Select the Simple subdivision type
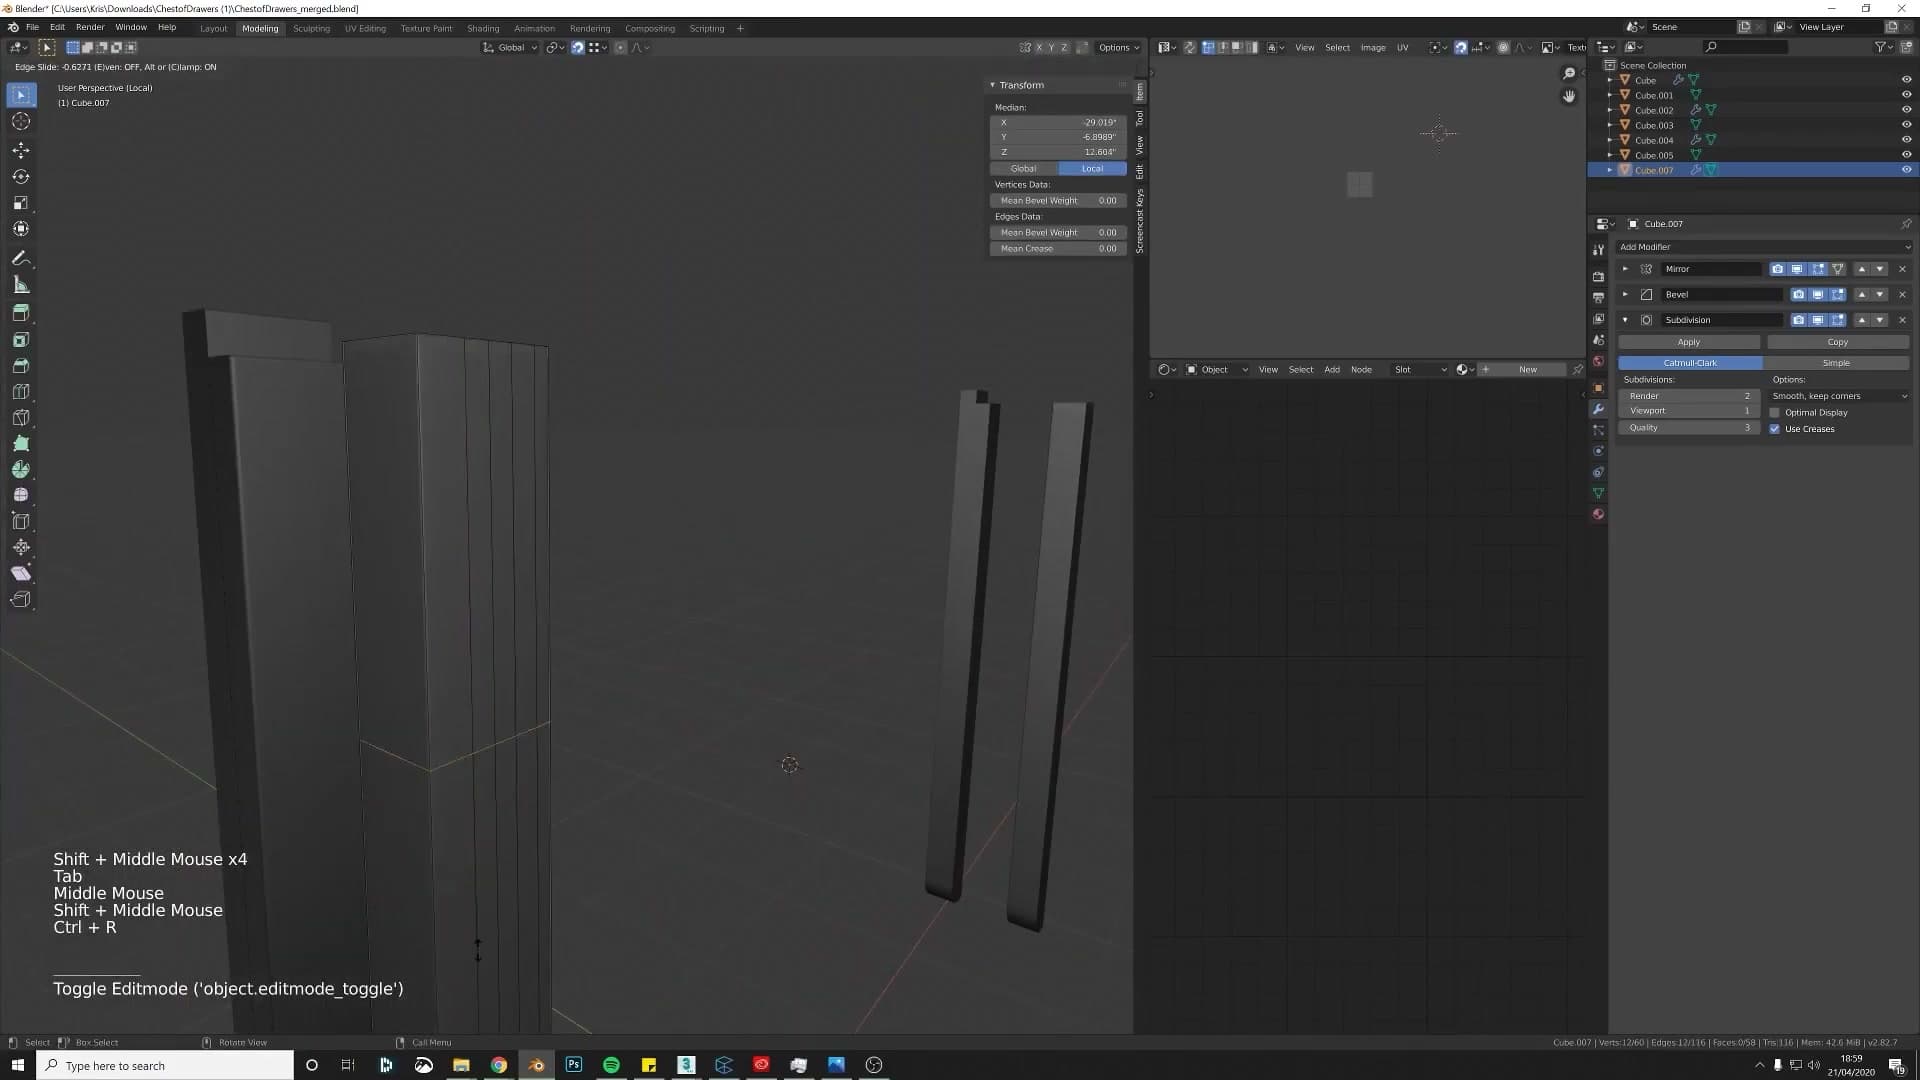The image size is (1920, 1080). (x=1836, y=363)
